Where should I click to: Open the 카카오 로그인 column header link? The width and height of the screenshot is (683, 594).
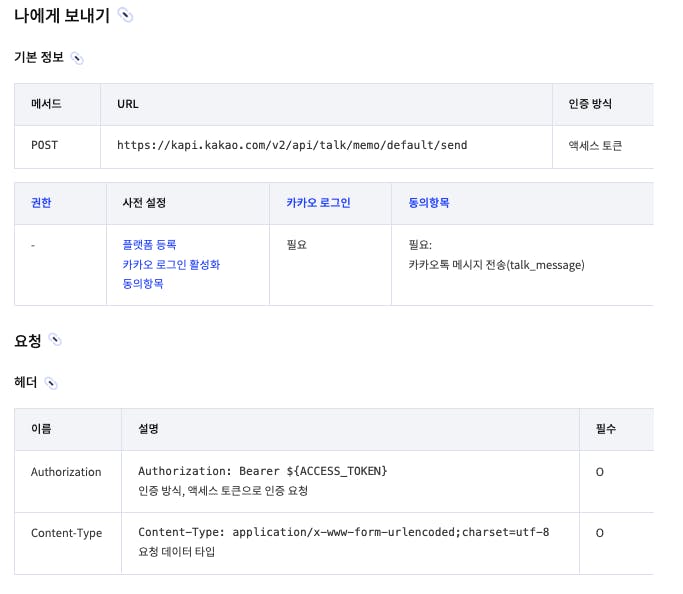[317, 202]
